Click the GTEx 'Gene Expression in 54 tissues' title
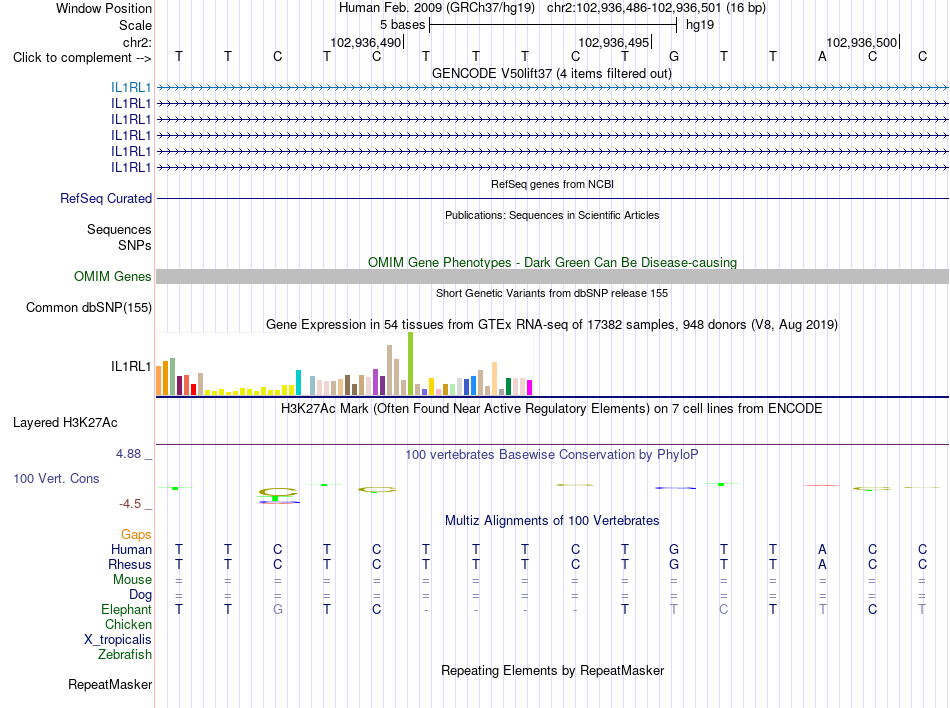This screenshot has height=708, width=950. [x=552, y=325]
